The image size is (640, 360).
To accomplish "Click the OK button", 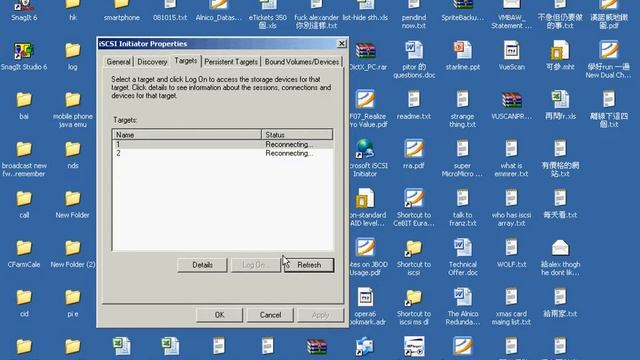I will (220, 315).
